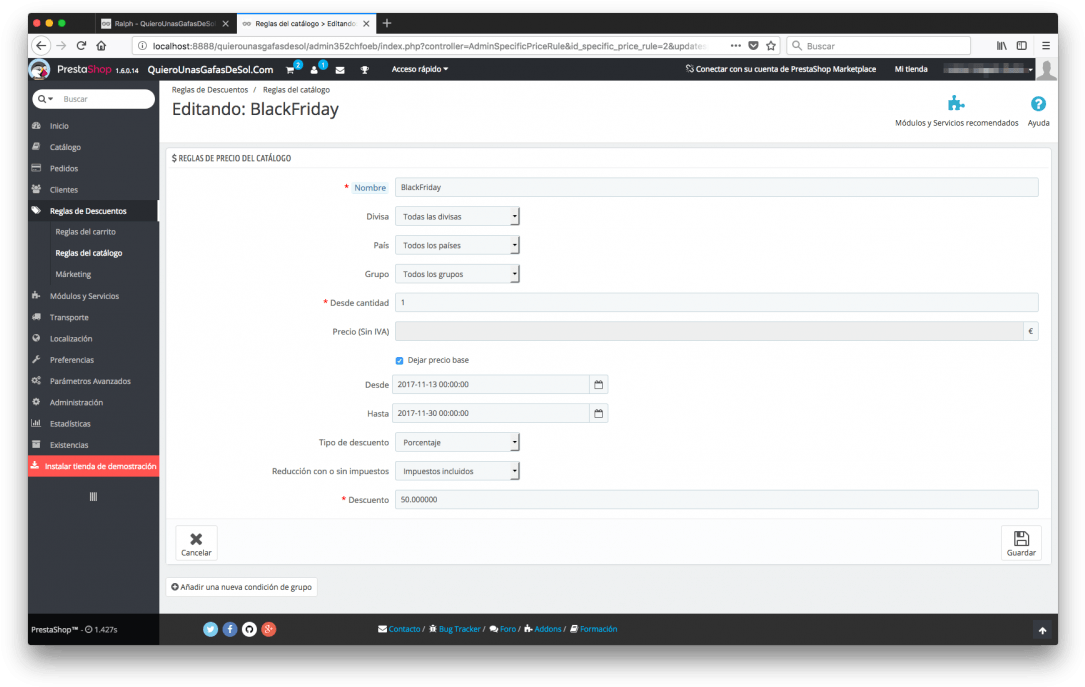Open the messages envelope icon
The image size is (1085, 687).
click(340, 70)
